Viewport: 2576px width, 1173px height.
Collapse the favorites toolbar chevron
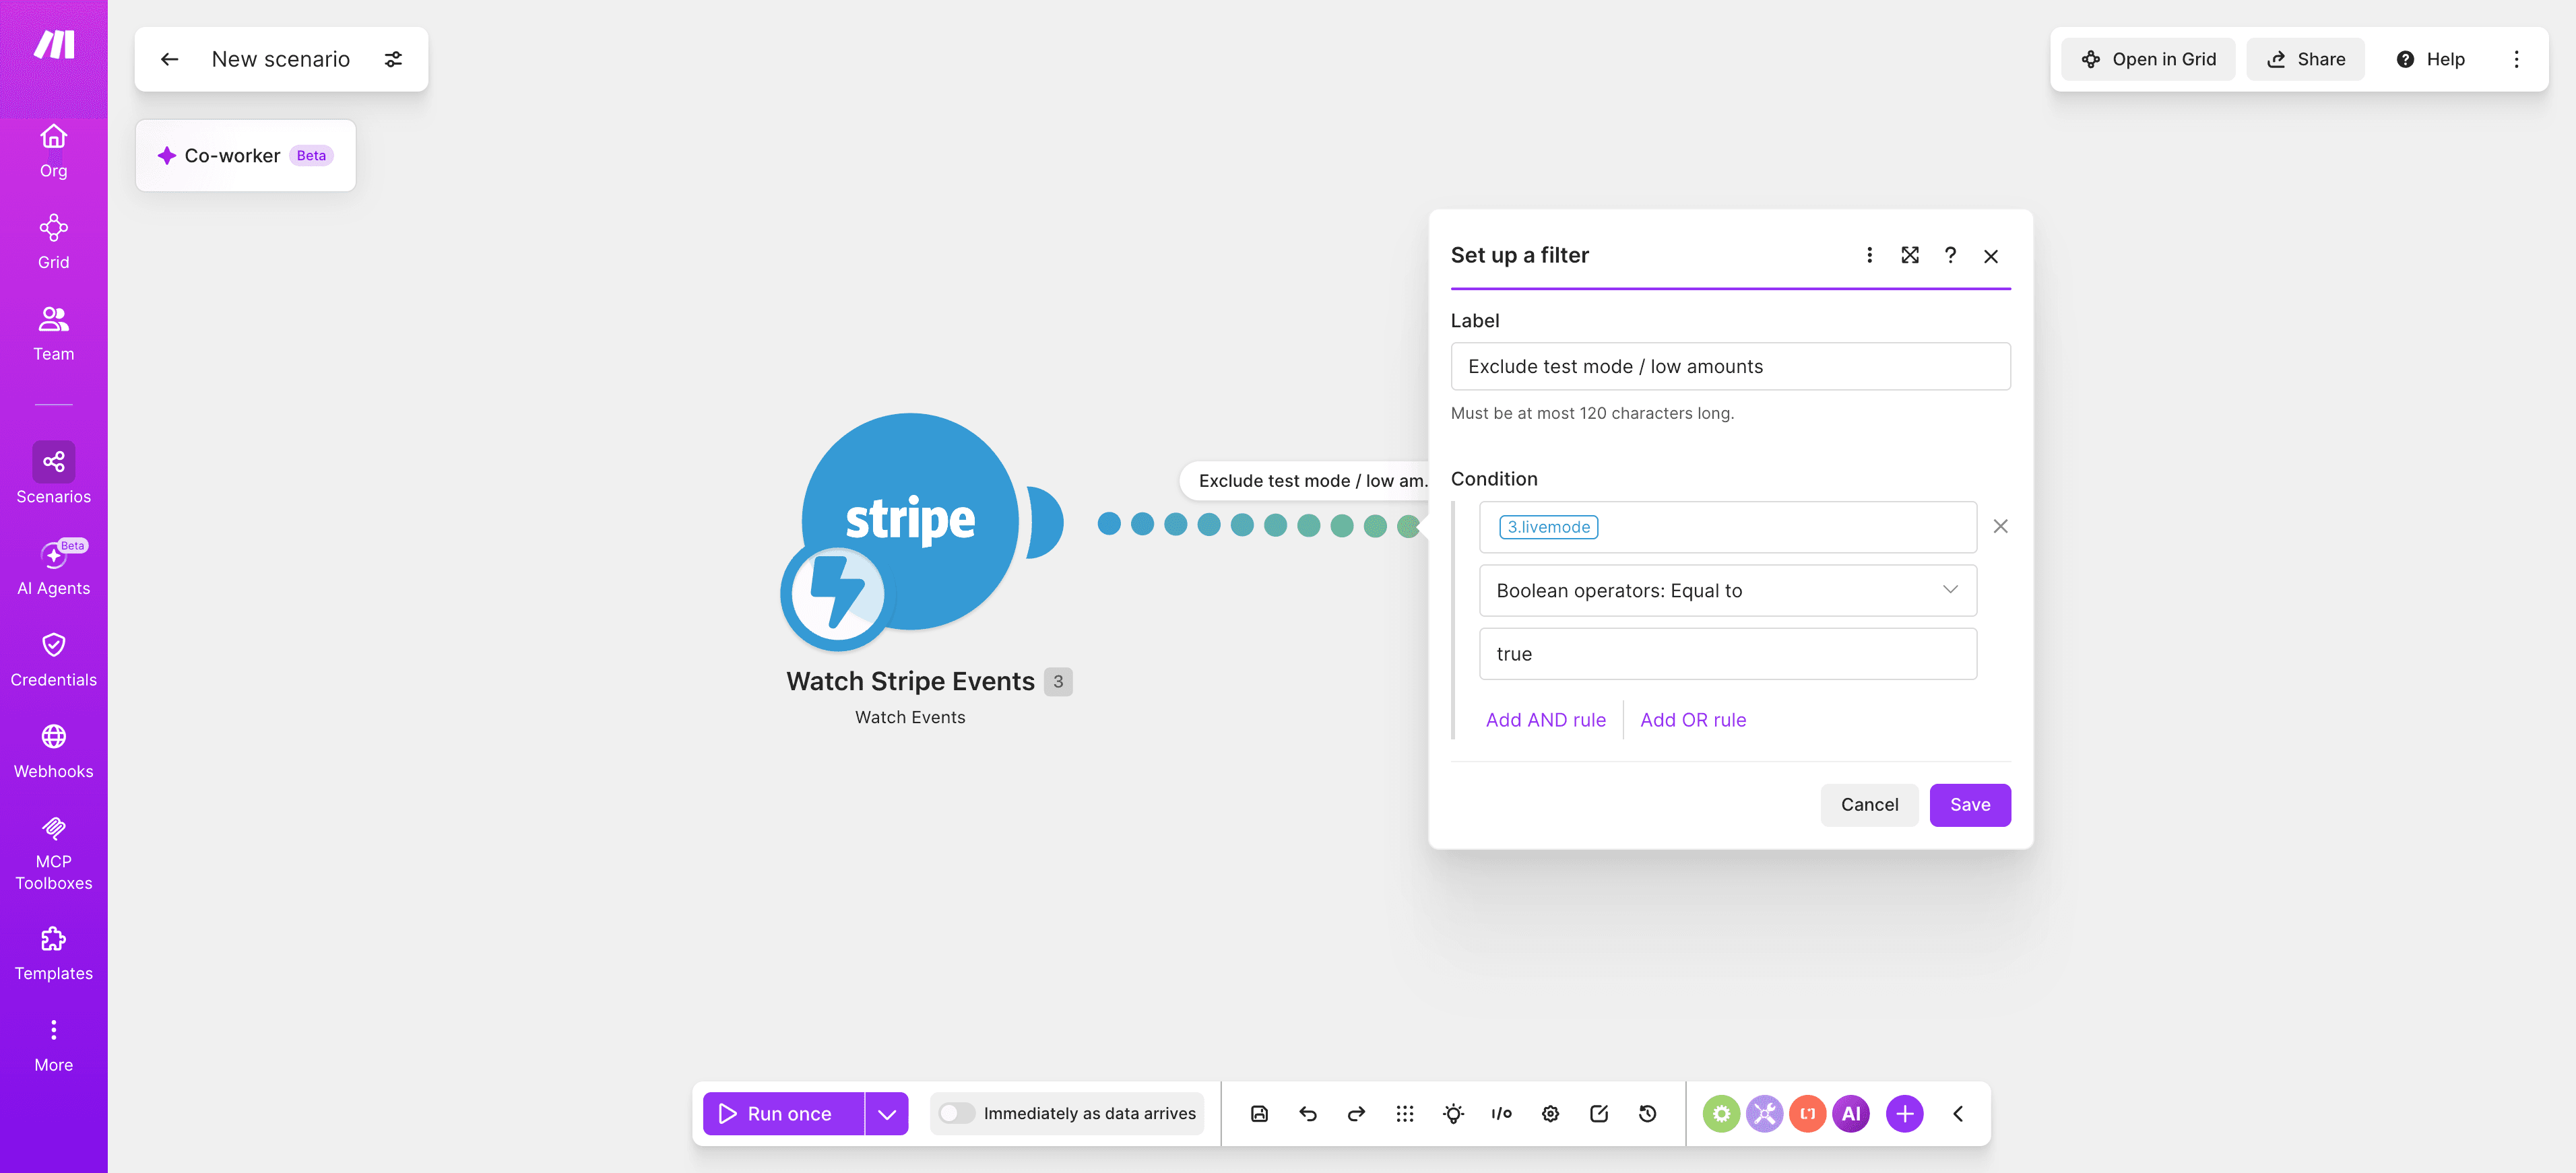(x=1958, y=1114)
